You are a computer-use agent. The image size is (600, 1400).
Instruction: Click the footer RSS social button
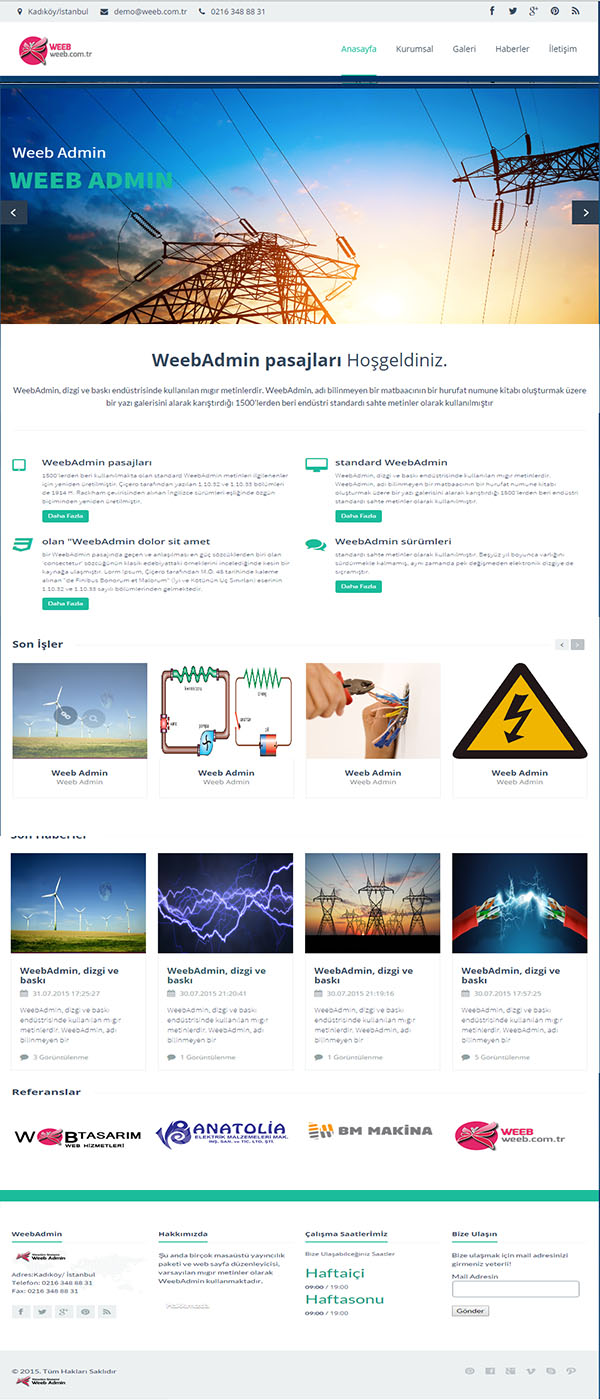click(x=107, y=1311)
